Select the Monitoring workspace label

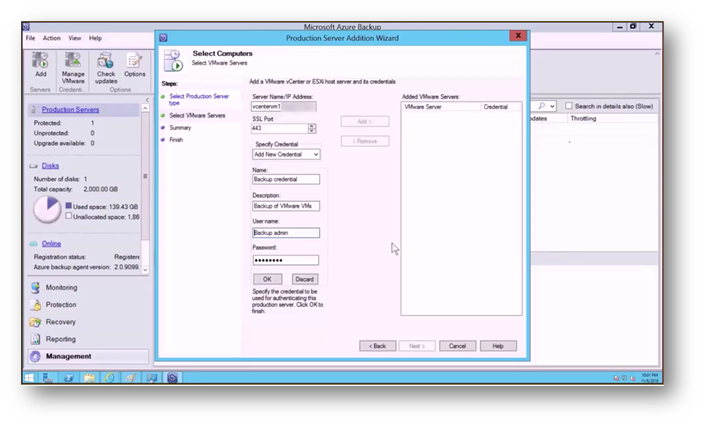point(61,288)
